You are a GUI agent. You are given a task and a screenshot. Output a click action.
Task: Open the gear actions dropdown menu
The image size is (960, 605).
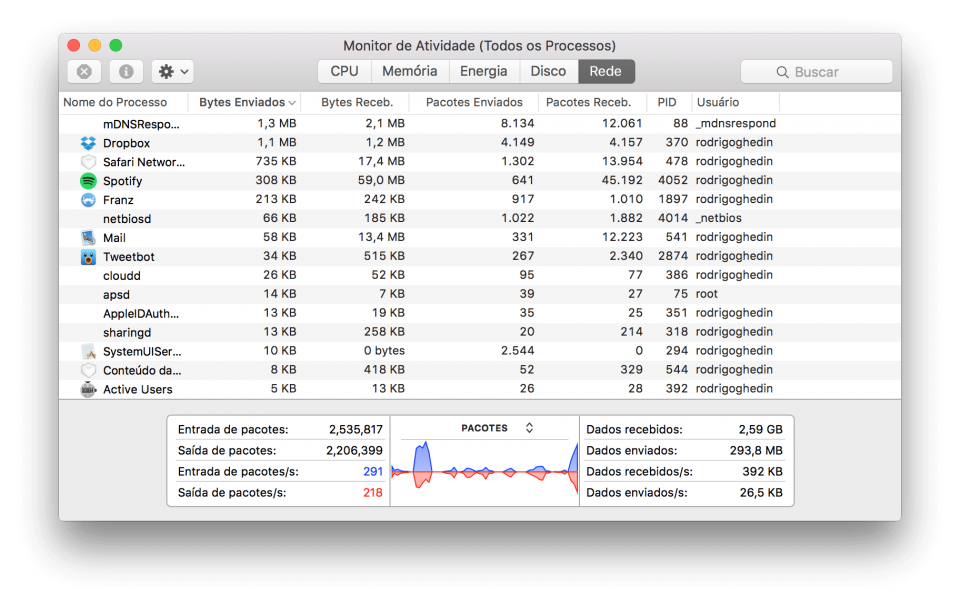[173, 72]
